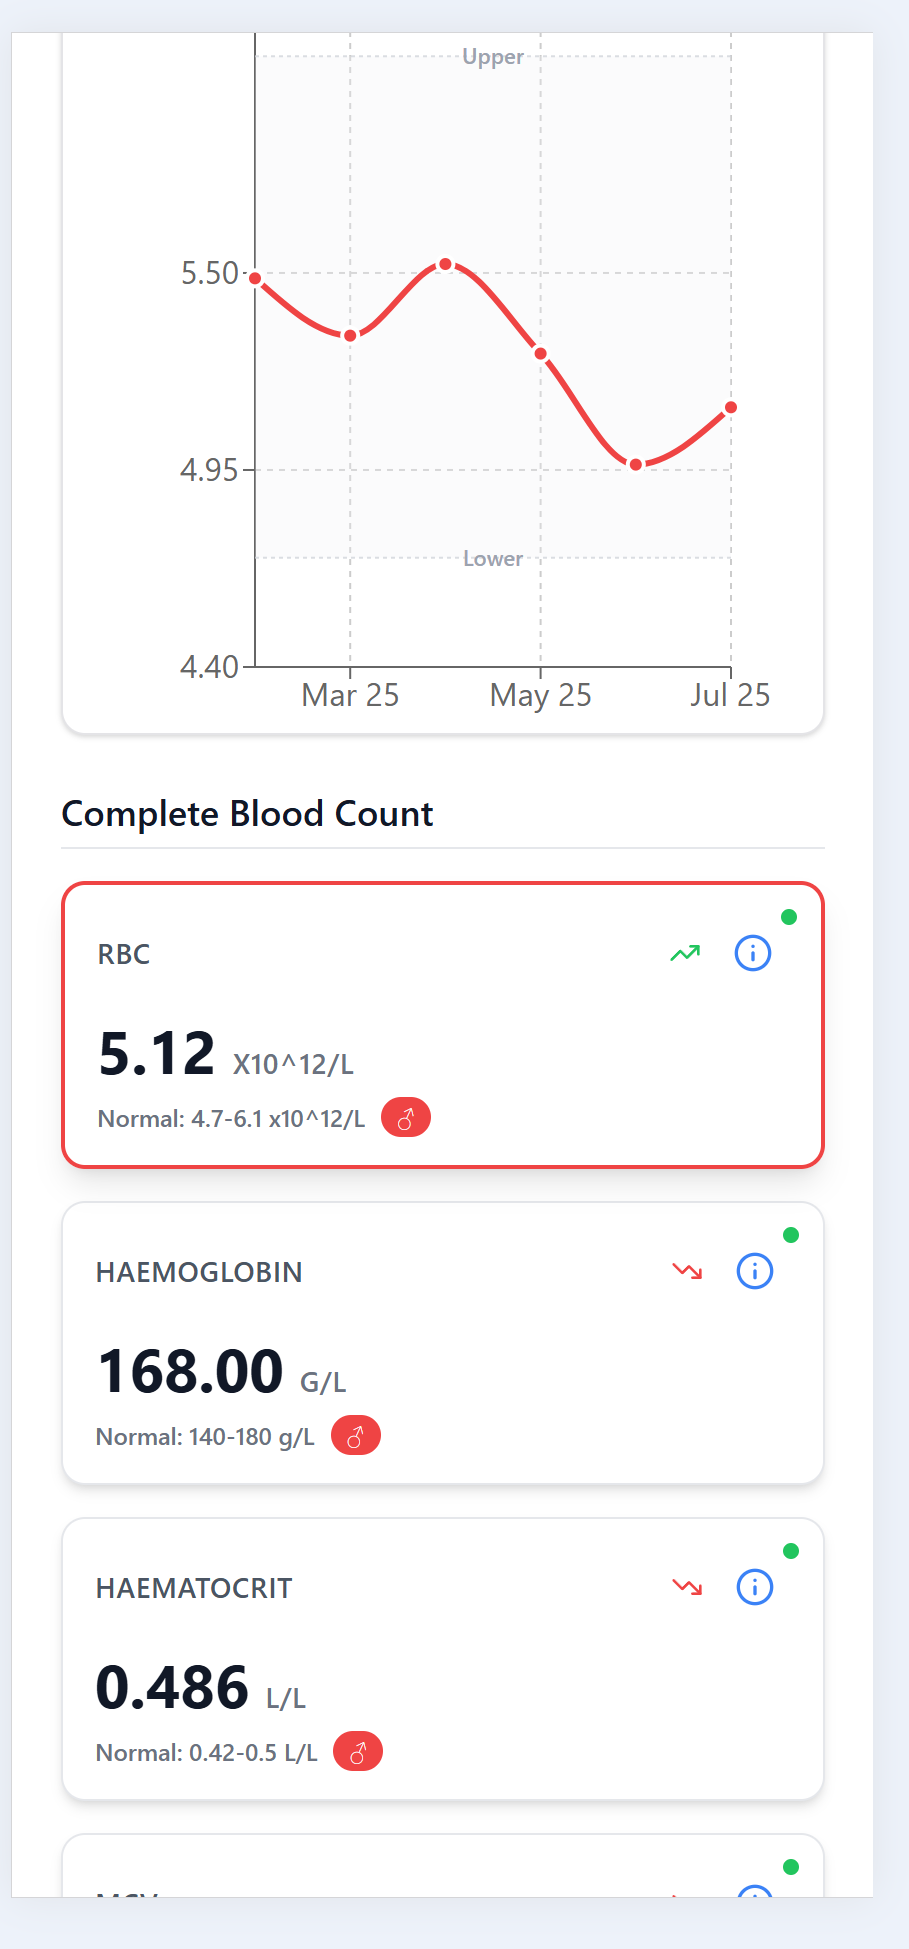Click the data point above Mar 25

coord(350,336)
